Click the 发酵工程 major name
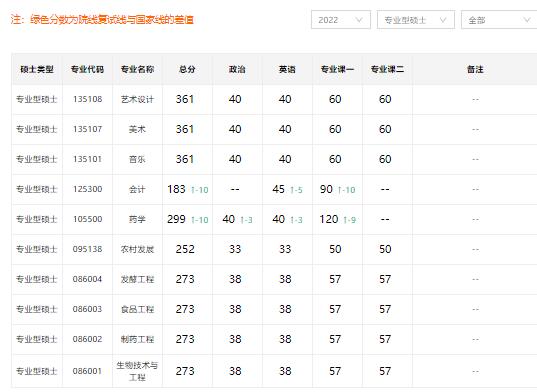Viewport: 537px width, 392px height. click(137, 279)
